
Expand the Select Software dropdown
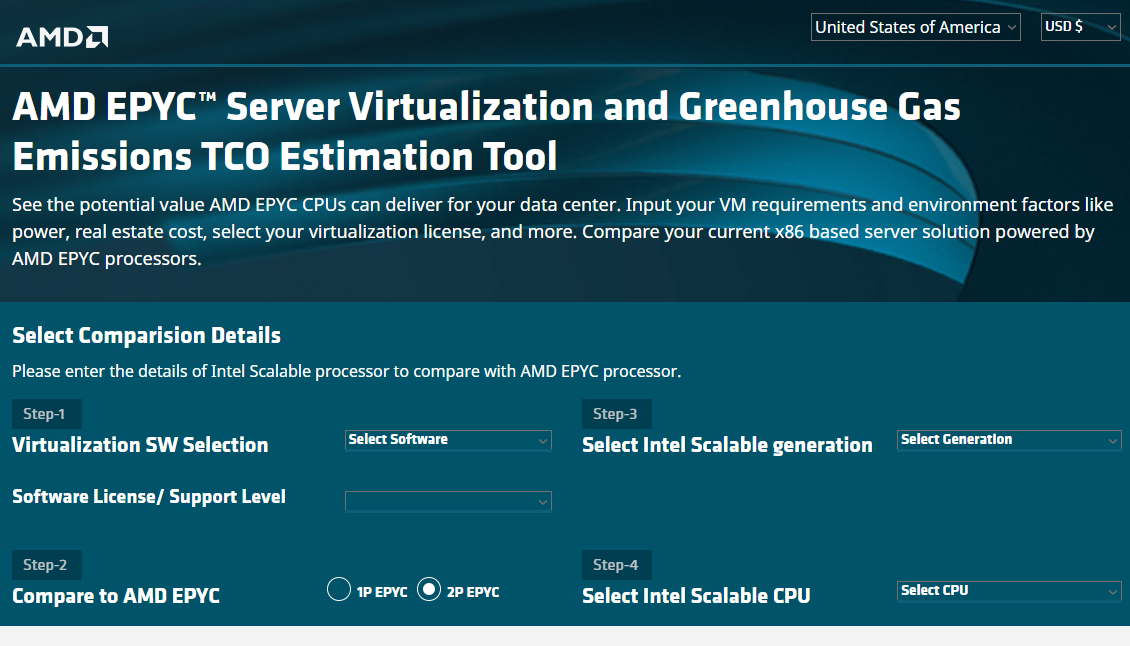[x=447, y=440]
